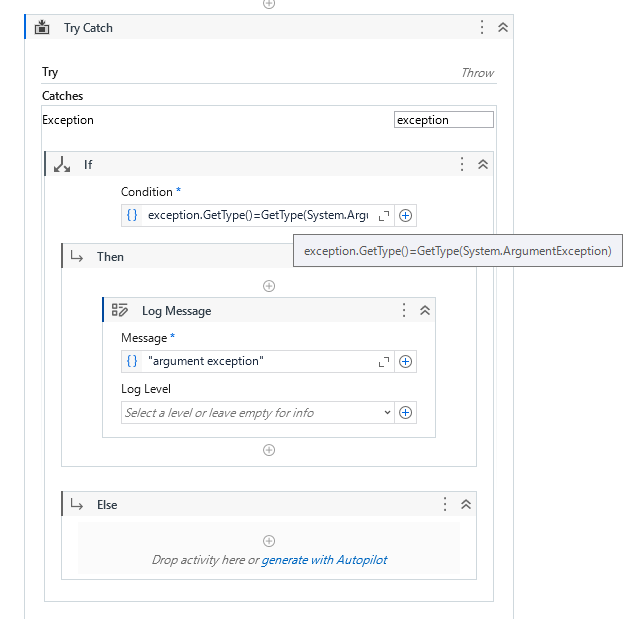Open the Log Level dropdown

click(x=388, y=412)
